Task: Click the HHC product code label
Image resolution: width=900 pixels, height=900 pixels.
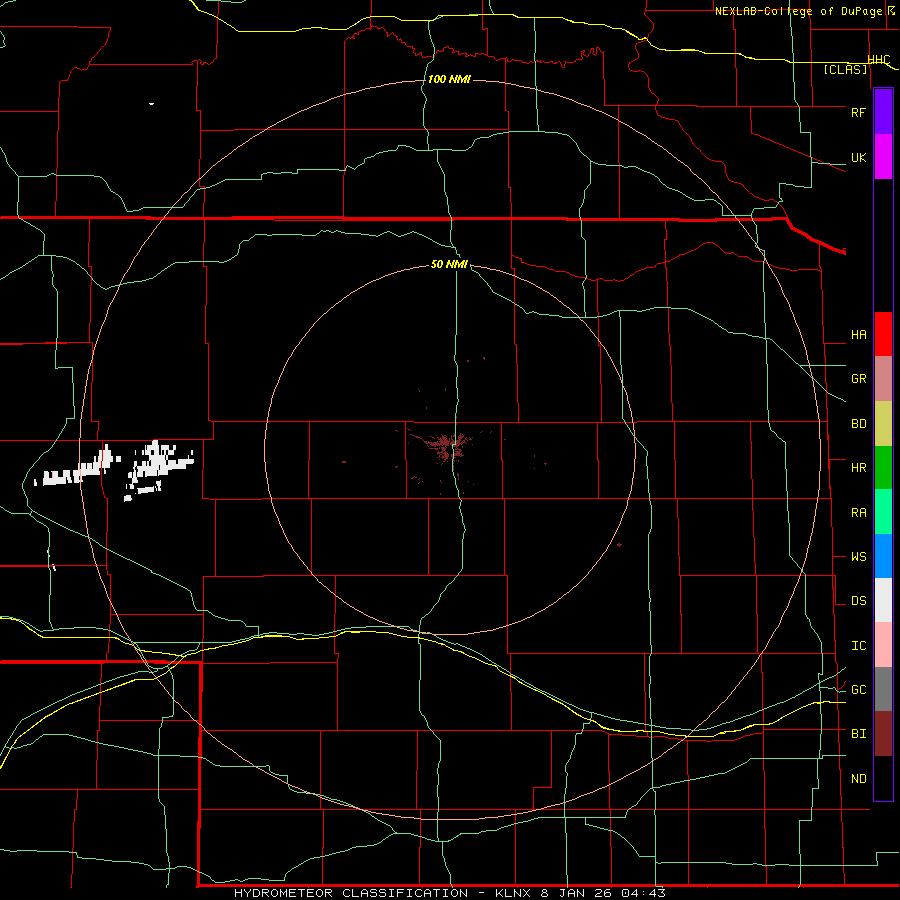Action: pyautogui.click(x=878, y=60)
